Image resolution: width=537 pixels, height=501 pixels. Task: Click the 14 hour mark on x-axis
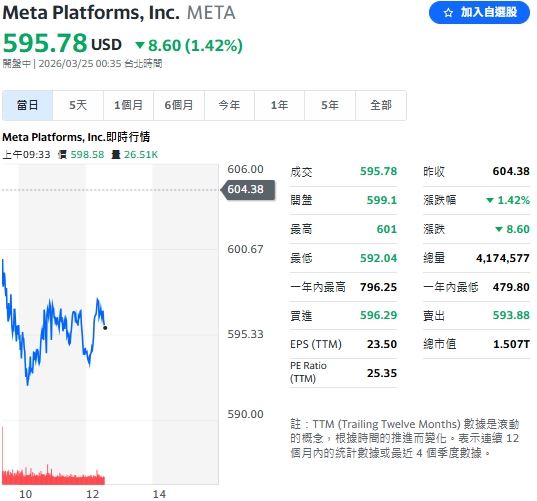coord(159,494)
